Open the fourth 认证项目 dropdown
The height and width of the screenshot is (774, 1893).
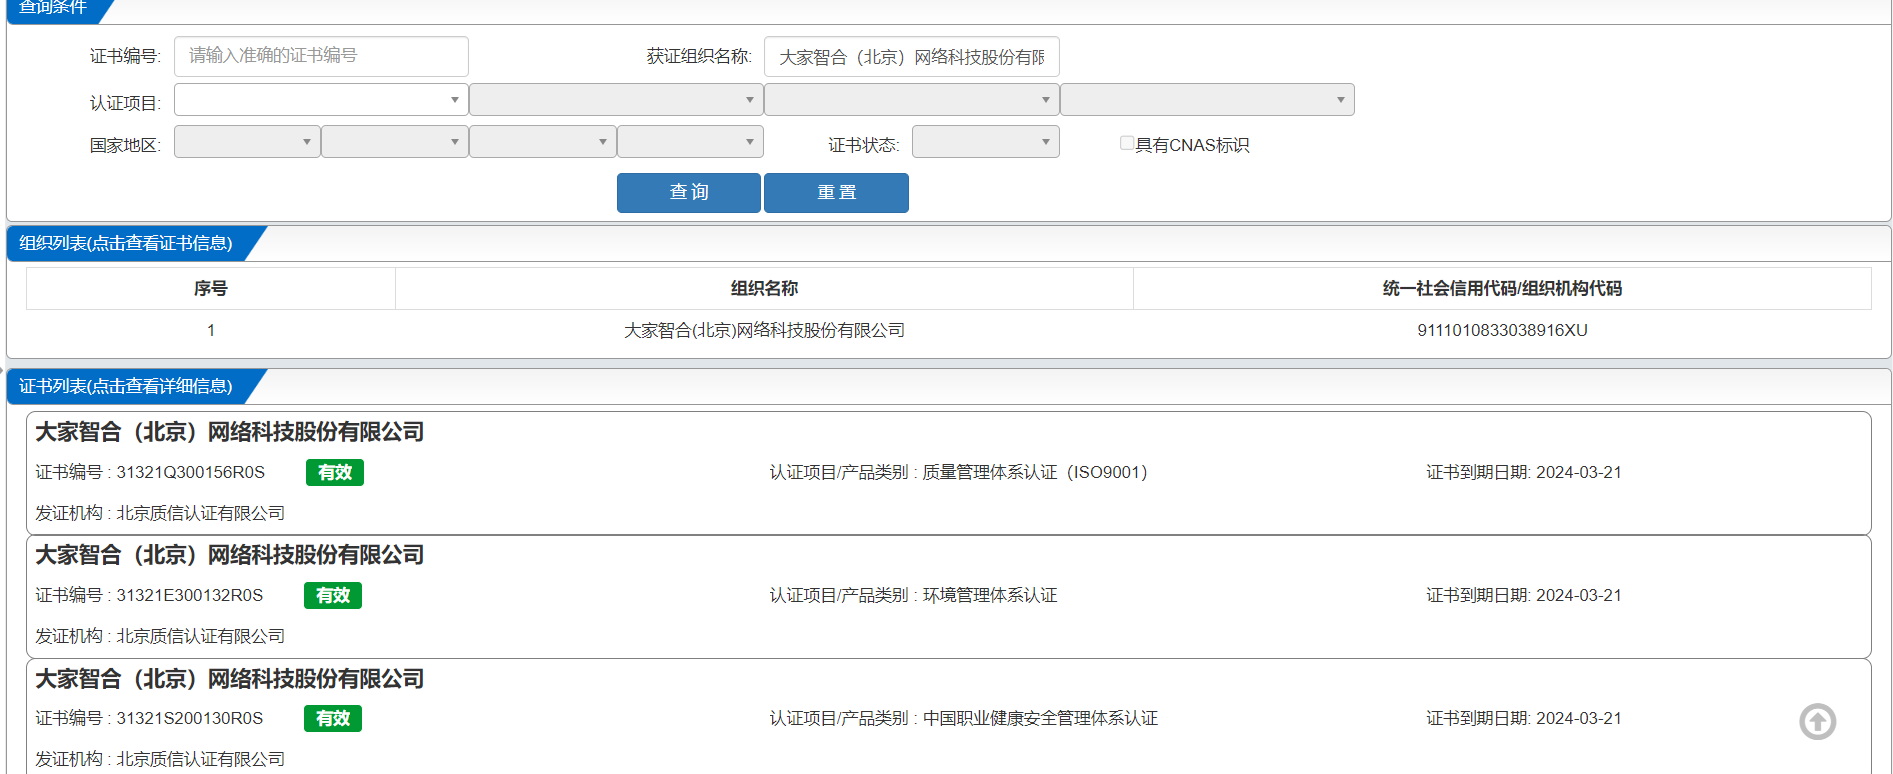click(x=1207, y=100)
